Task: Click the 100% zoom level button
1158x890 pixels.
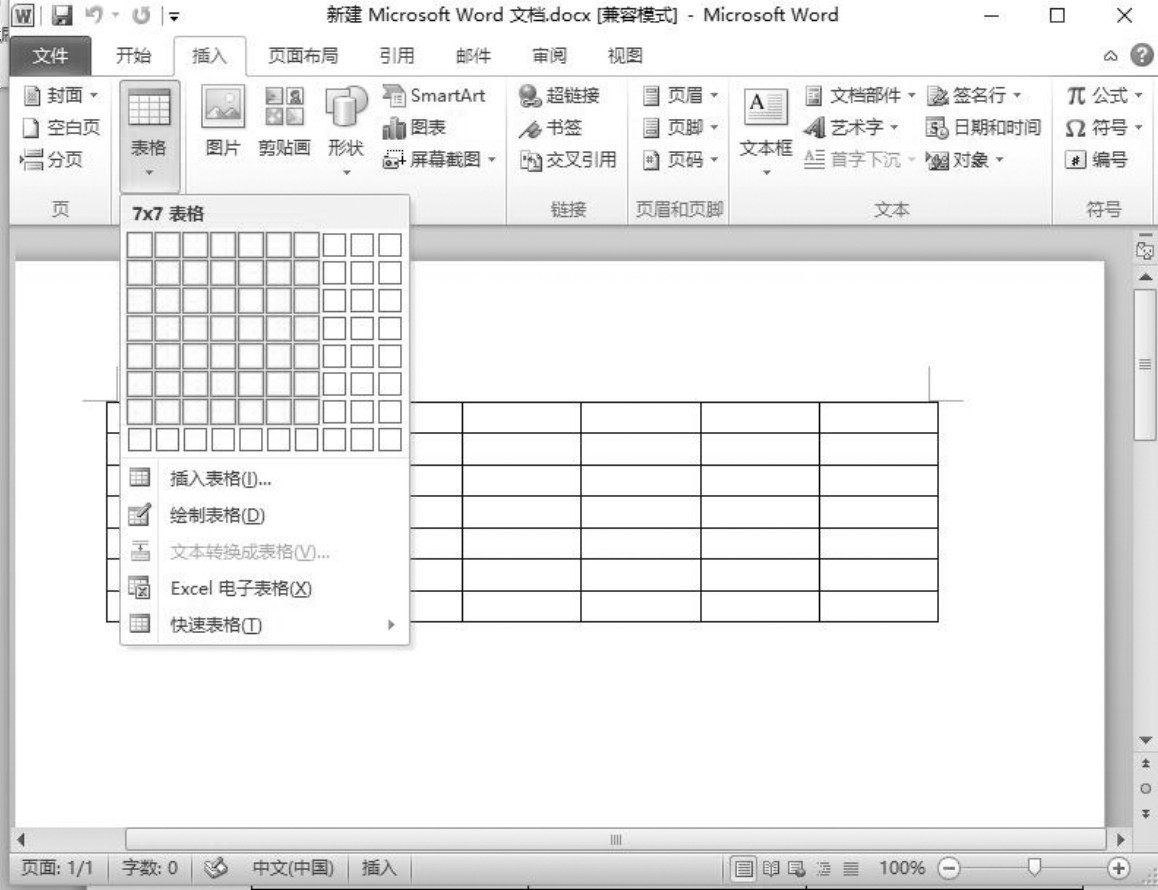Action: 902,867
